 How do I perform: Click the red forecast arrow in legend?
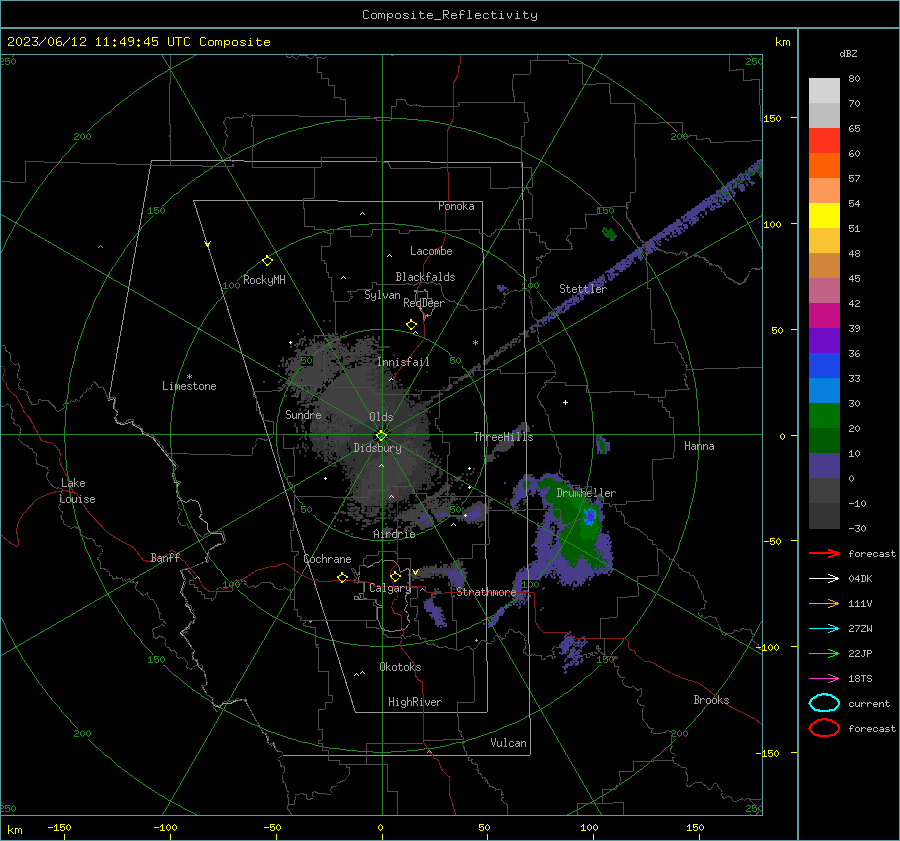(x=824, y=553)
